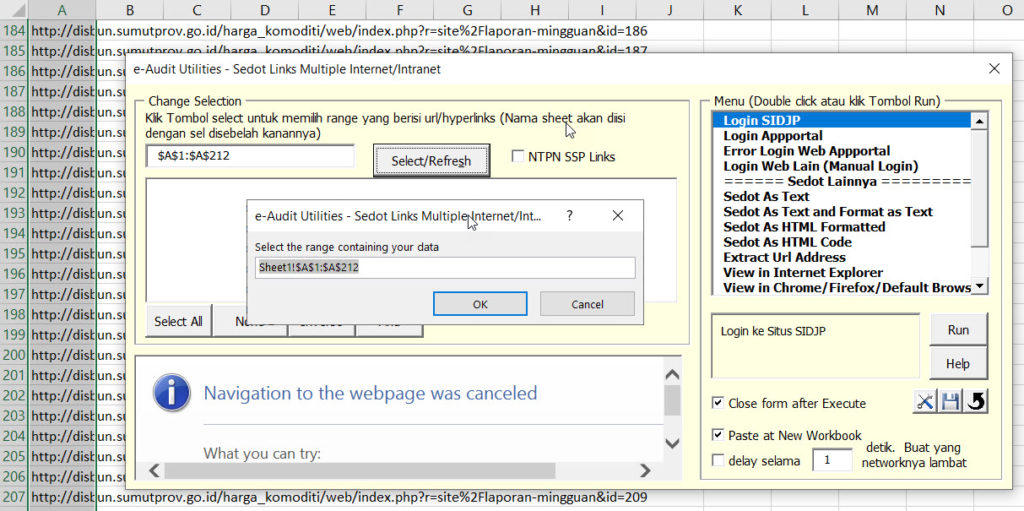Screen dimensions: 1024x511
Task: Select Sedot As Text menu entry
Action: pos(766,197)
